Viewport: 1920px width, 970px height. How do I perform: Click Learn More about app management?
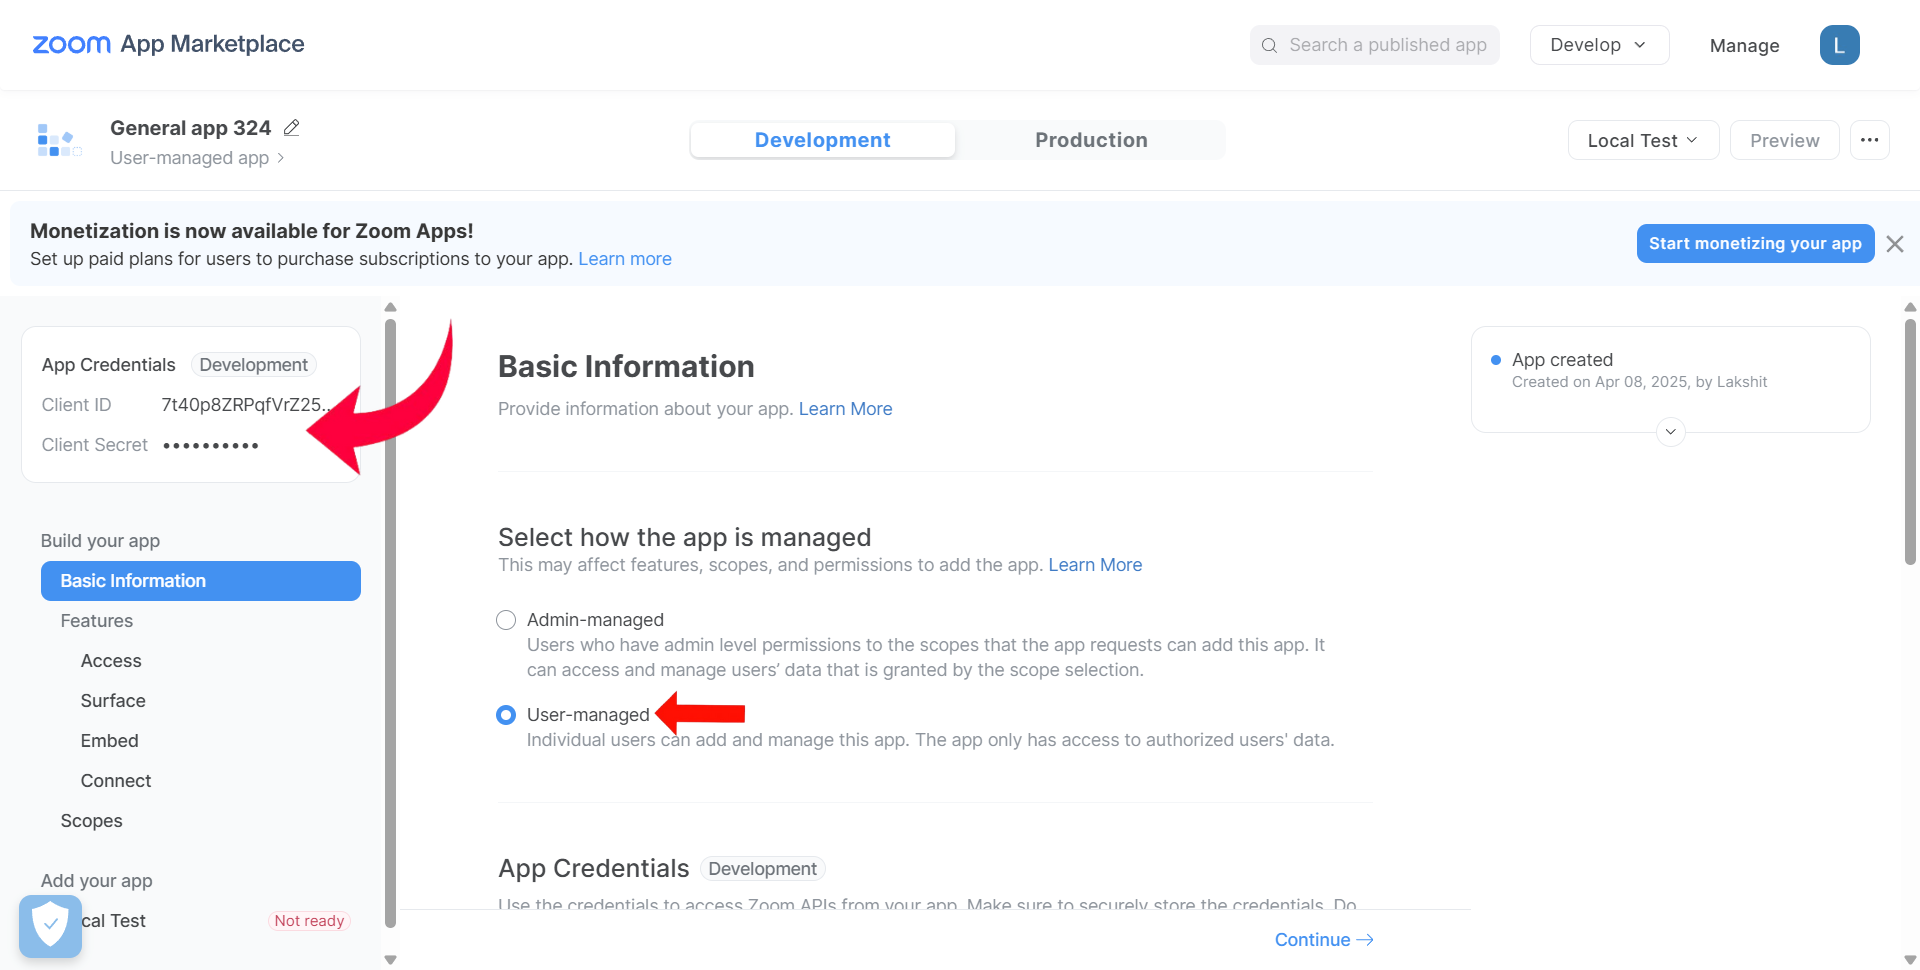tap(1095, 565)
